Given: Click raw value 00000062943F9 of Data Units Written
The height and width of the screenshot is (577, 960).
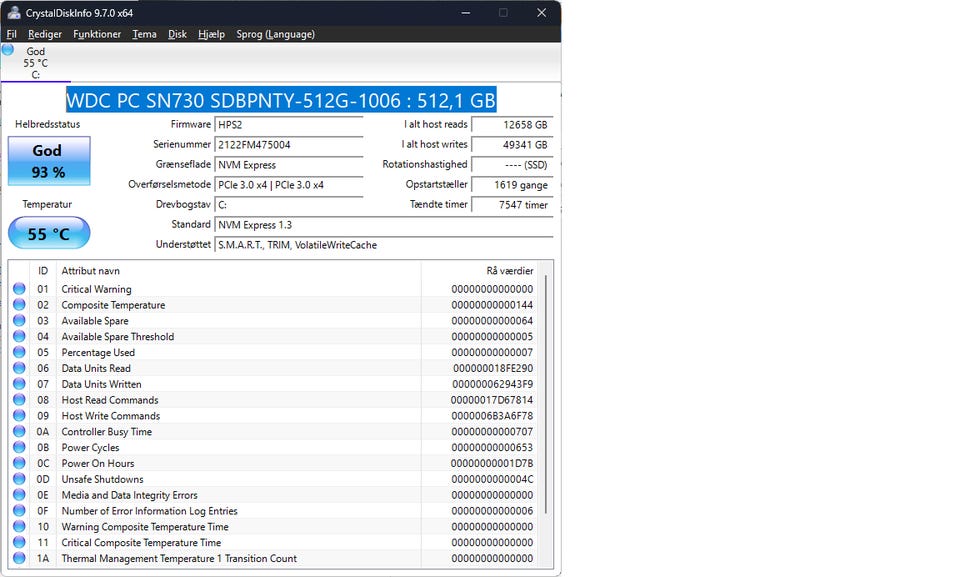Looking at the screenshot, I should pyautogui.click(x=492, y=385).
